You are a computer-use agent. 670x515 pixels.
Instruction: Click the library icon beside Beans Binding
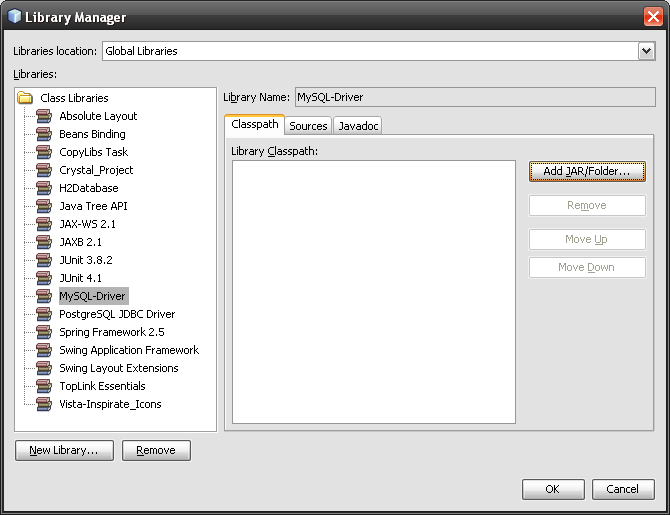44,134
